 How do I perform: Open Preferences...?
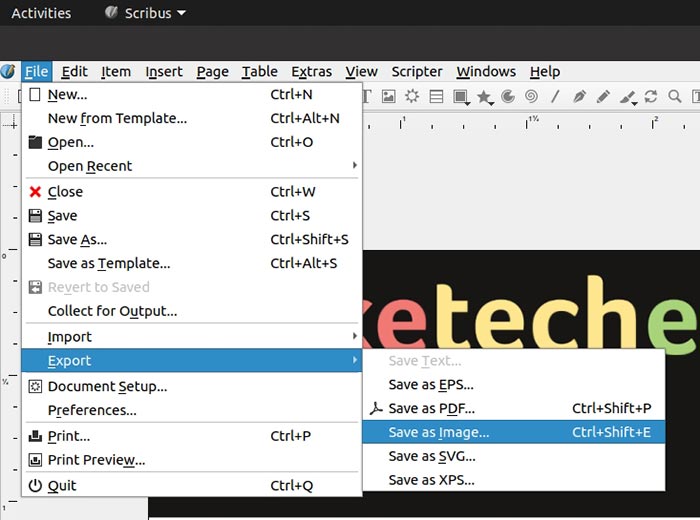pyautogui.click(x=192, y=410)
